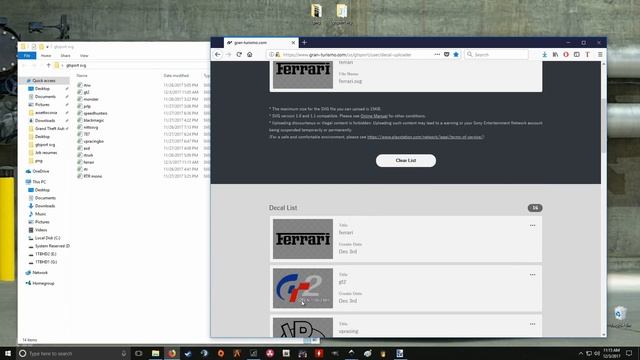Screen dimensions: 640x360
Task: Open Home ribbon tab in File Explorer
Action: pyautogui.click(x=46, y=56)
